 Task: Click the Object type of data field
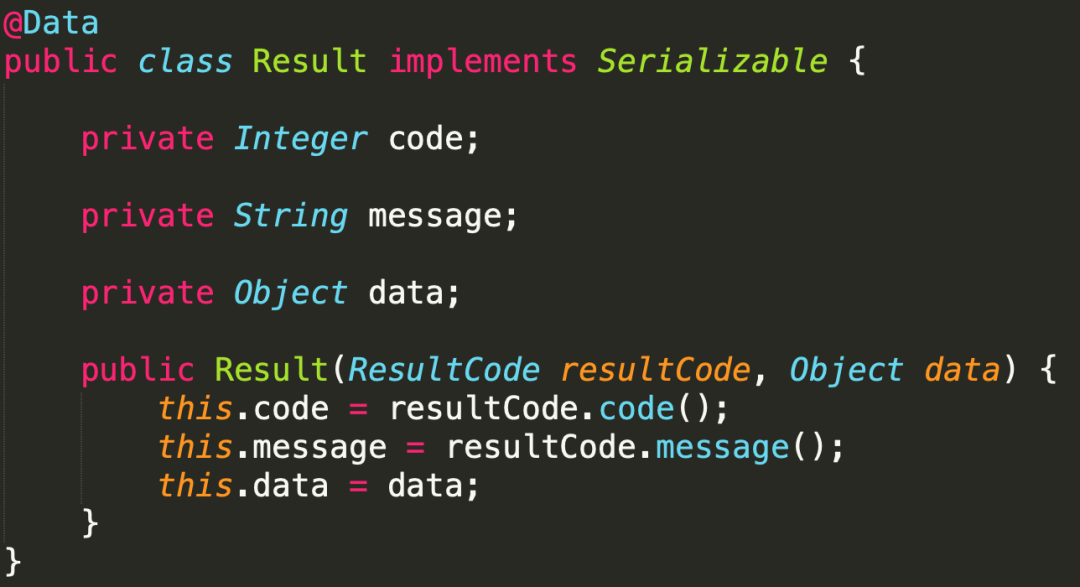[290, 294]
